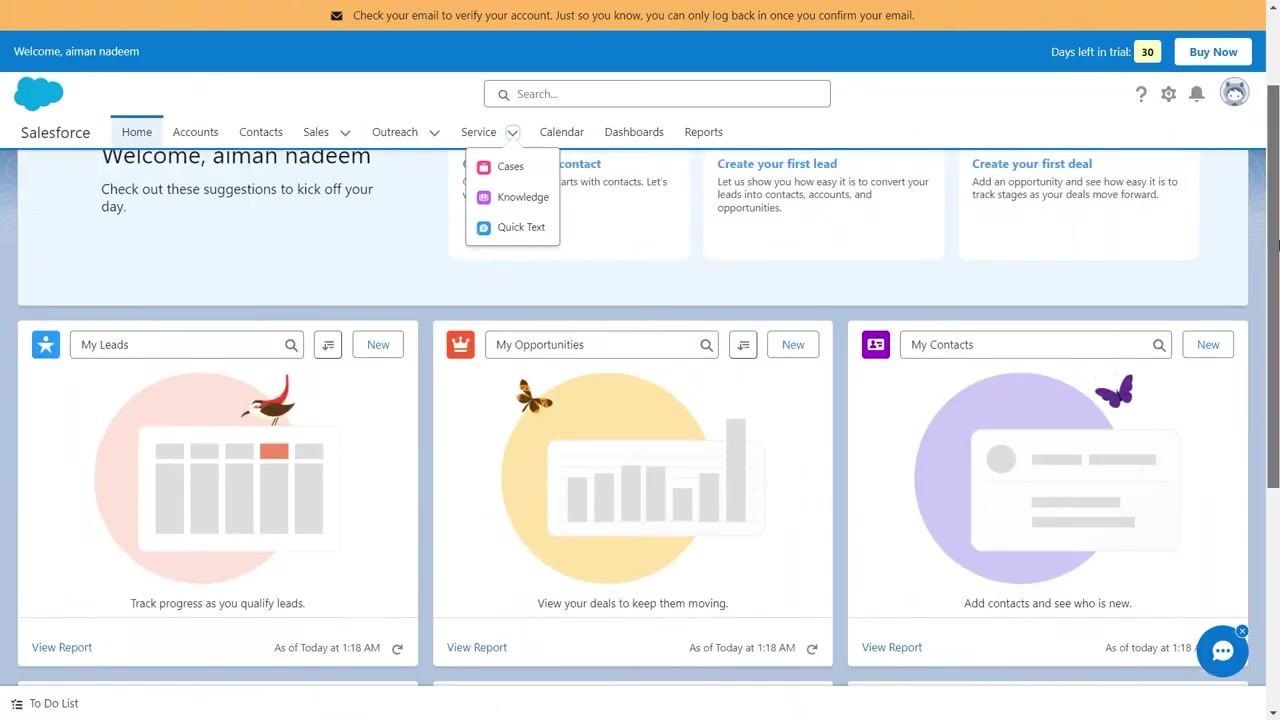Open the Dashboards tab
The width and height of the screenshot is (1280, 720).
(x=634, y=132)
